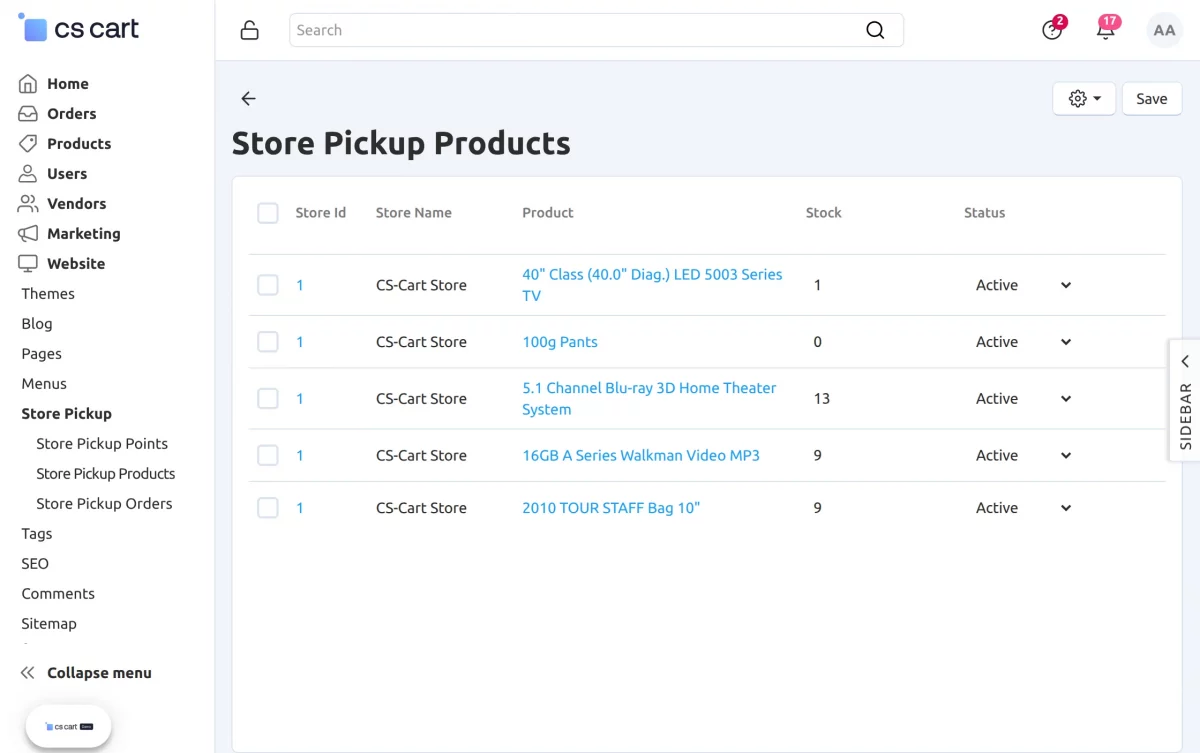This screenshot has height=753, width=1200.
Task: Click the Collapse menu double-arrow icon
Action: coord(28,673)
